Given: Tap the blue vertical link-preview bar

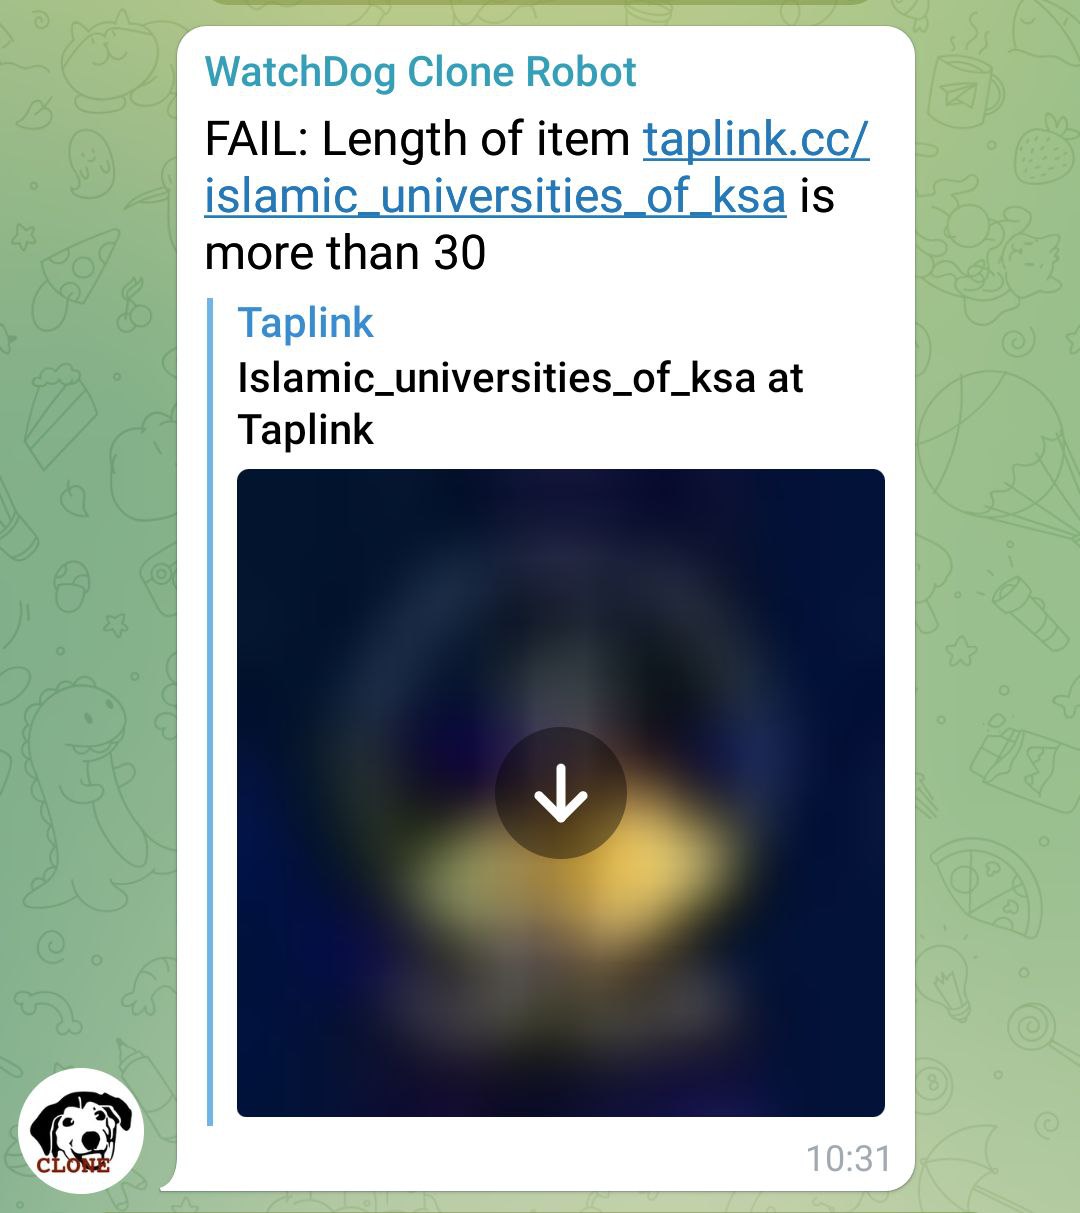Looking at the screenshot, I should 210,711.
